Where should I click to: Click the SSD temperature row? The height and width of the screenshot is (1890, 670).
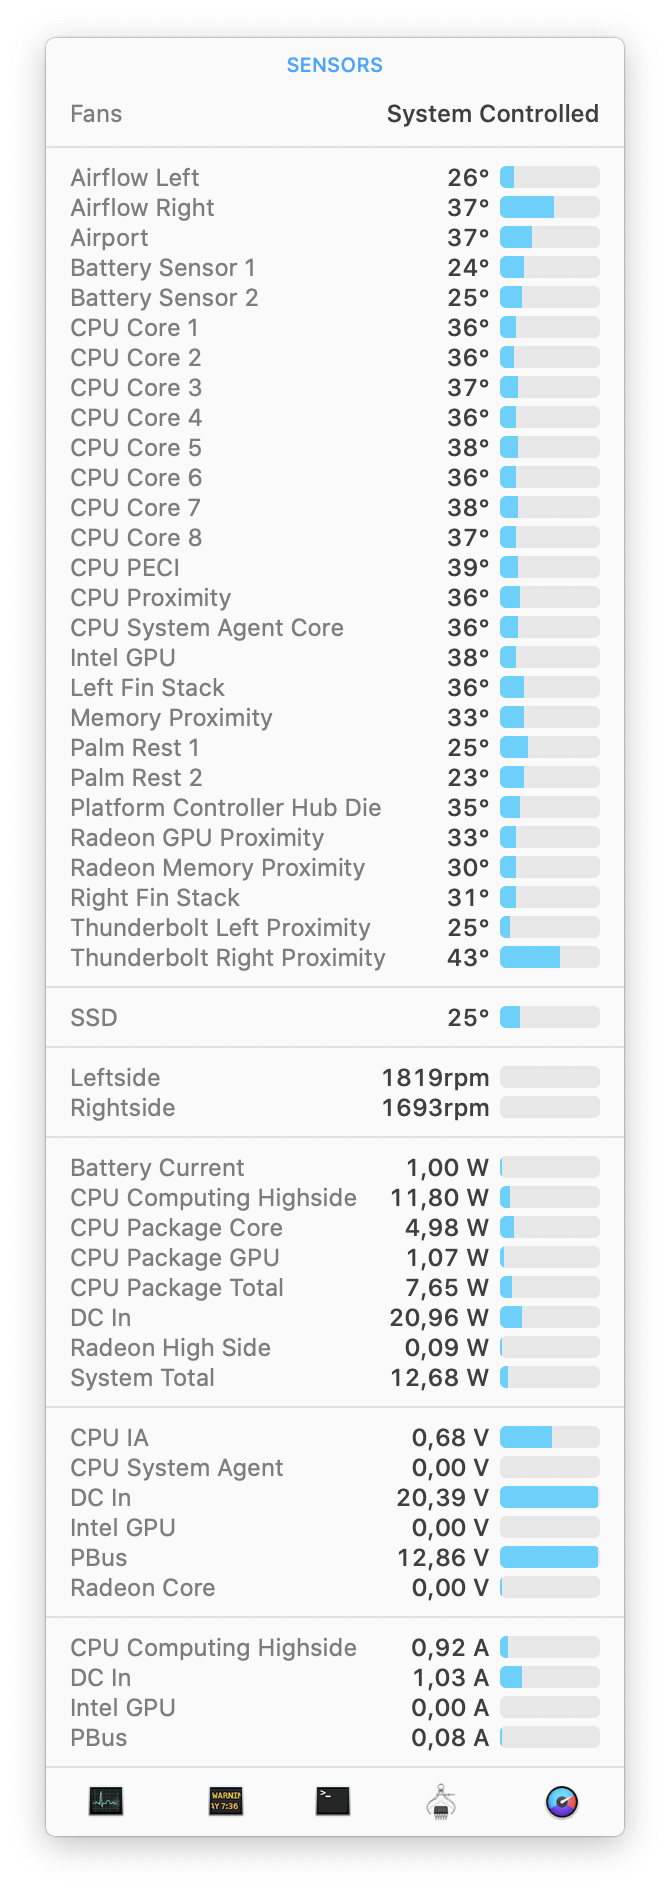coord(94,1018)
